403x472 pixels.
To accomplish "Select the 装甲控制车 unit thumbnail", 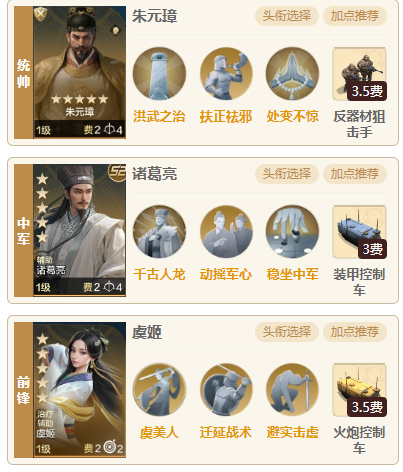I will (359, 232).
